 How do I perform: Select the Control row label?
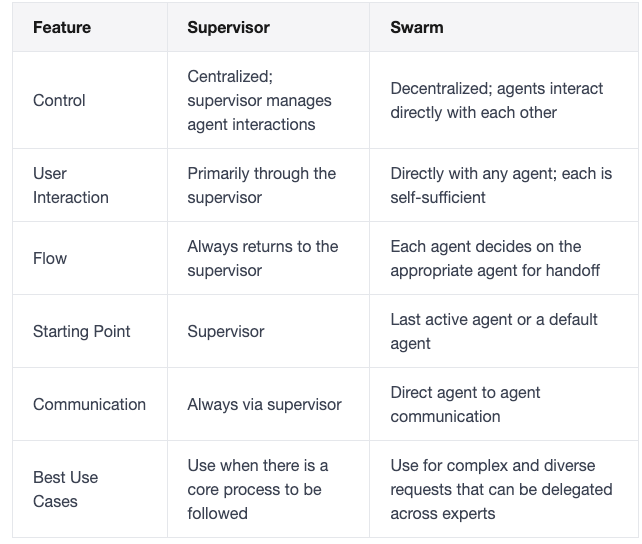[x=59, y=100]
